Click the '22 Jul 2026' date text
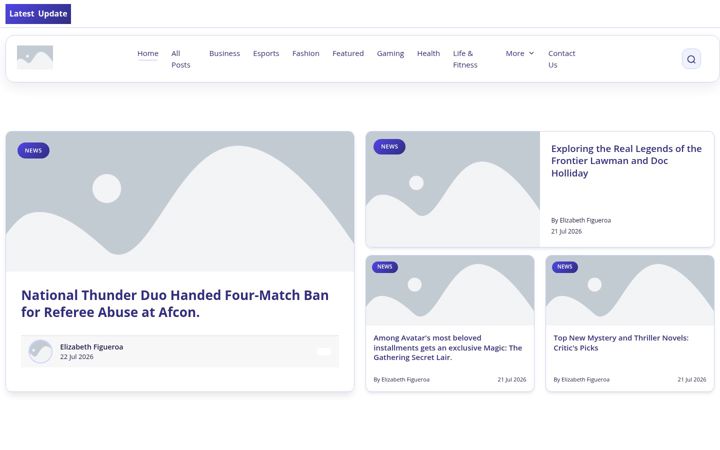The image size is (720, 450). tap(77, 357)
